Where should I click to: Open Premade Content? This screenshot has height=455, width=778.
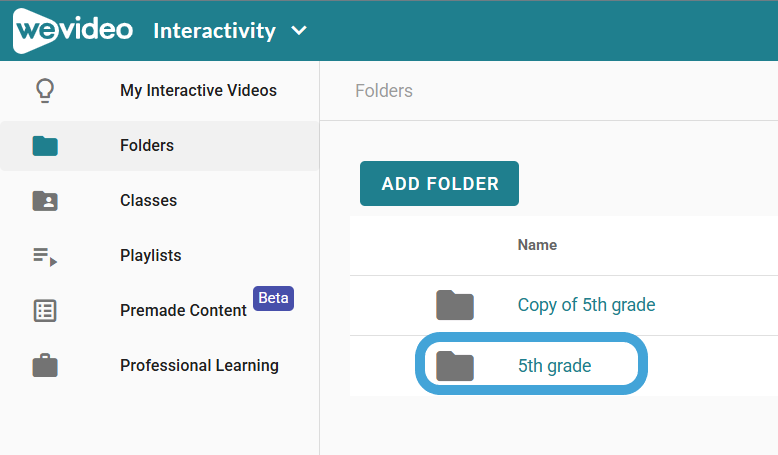(183, 311)
